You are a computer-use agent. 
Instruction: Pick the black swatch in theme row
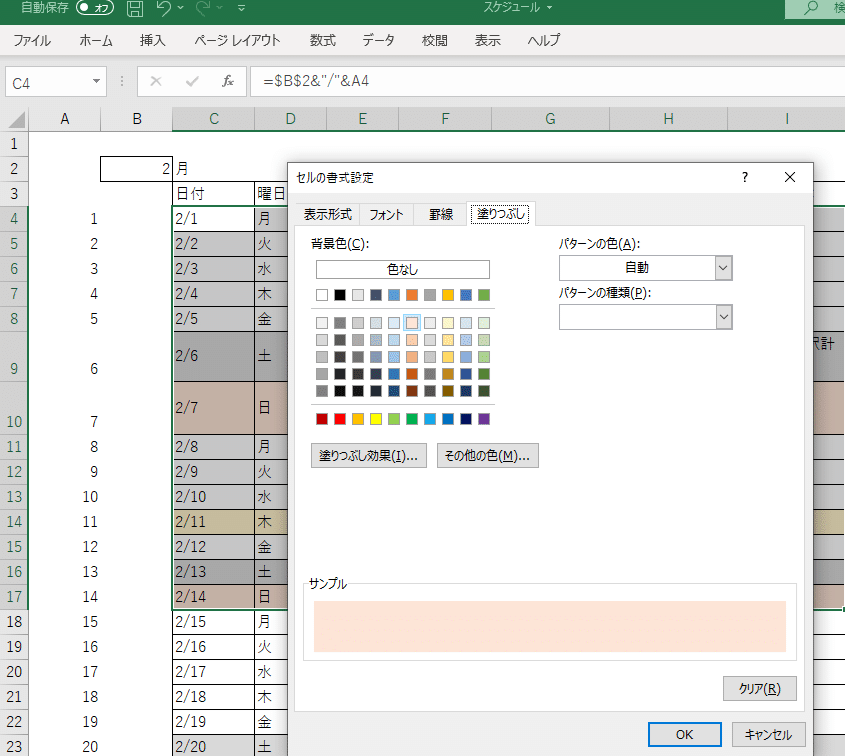(x=340, y=295)
